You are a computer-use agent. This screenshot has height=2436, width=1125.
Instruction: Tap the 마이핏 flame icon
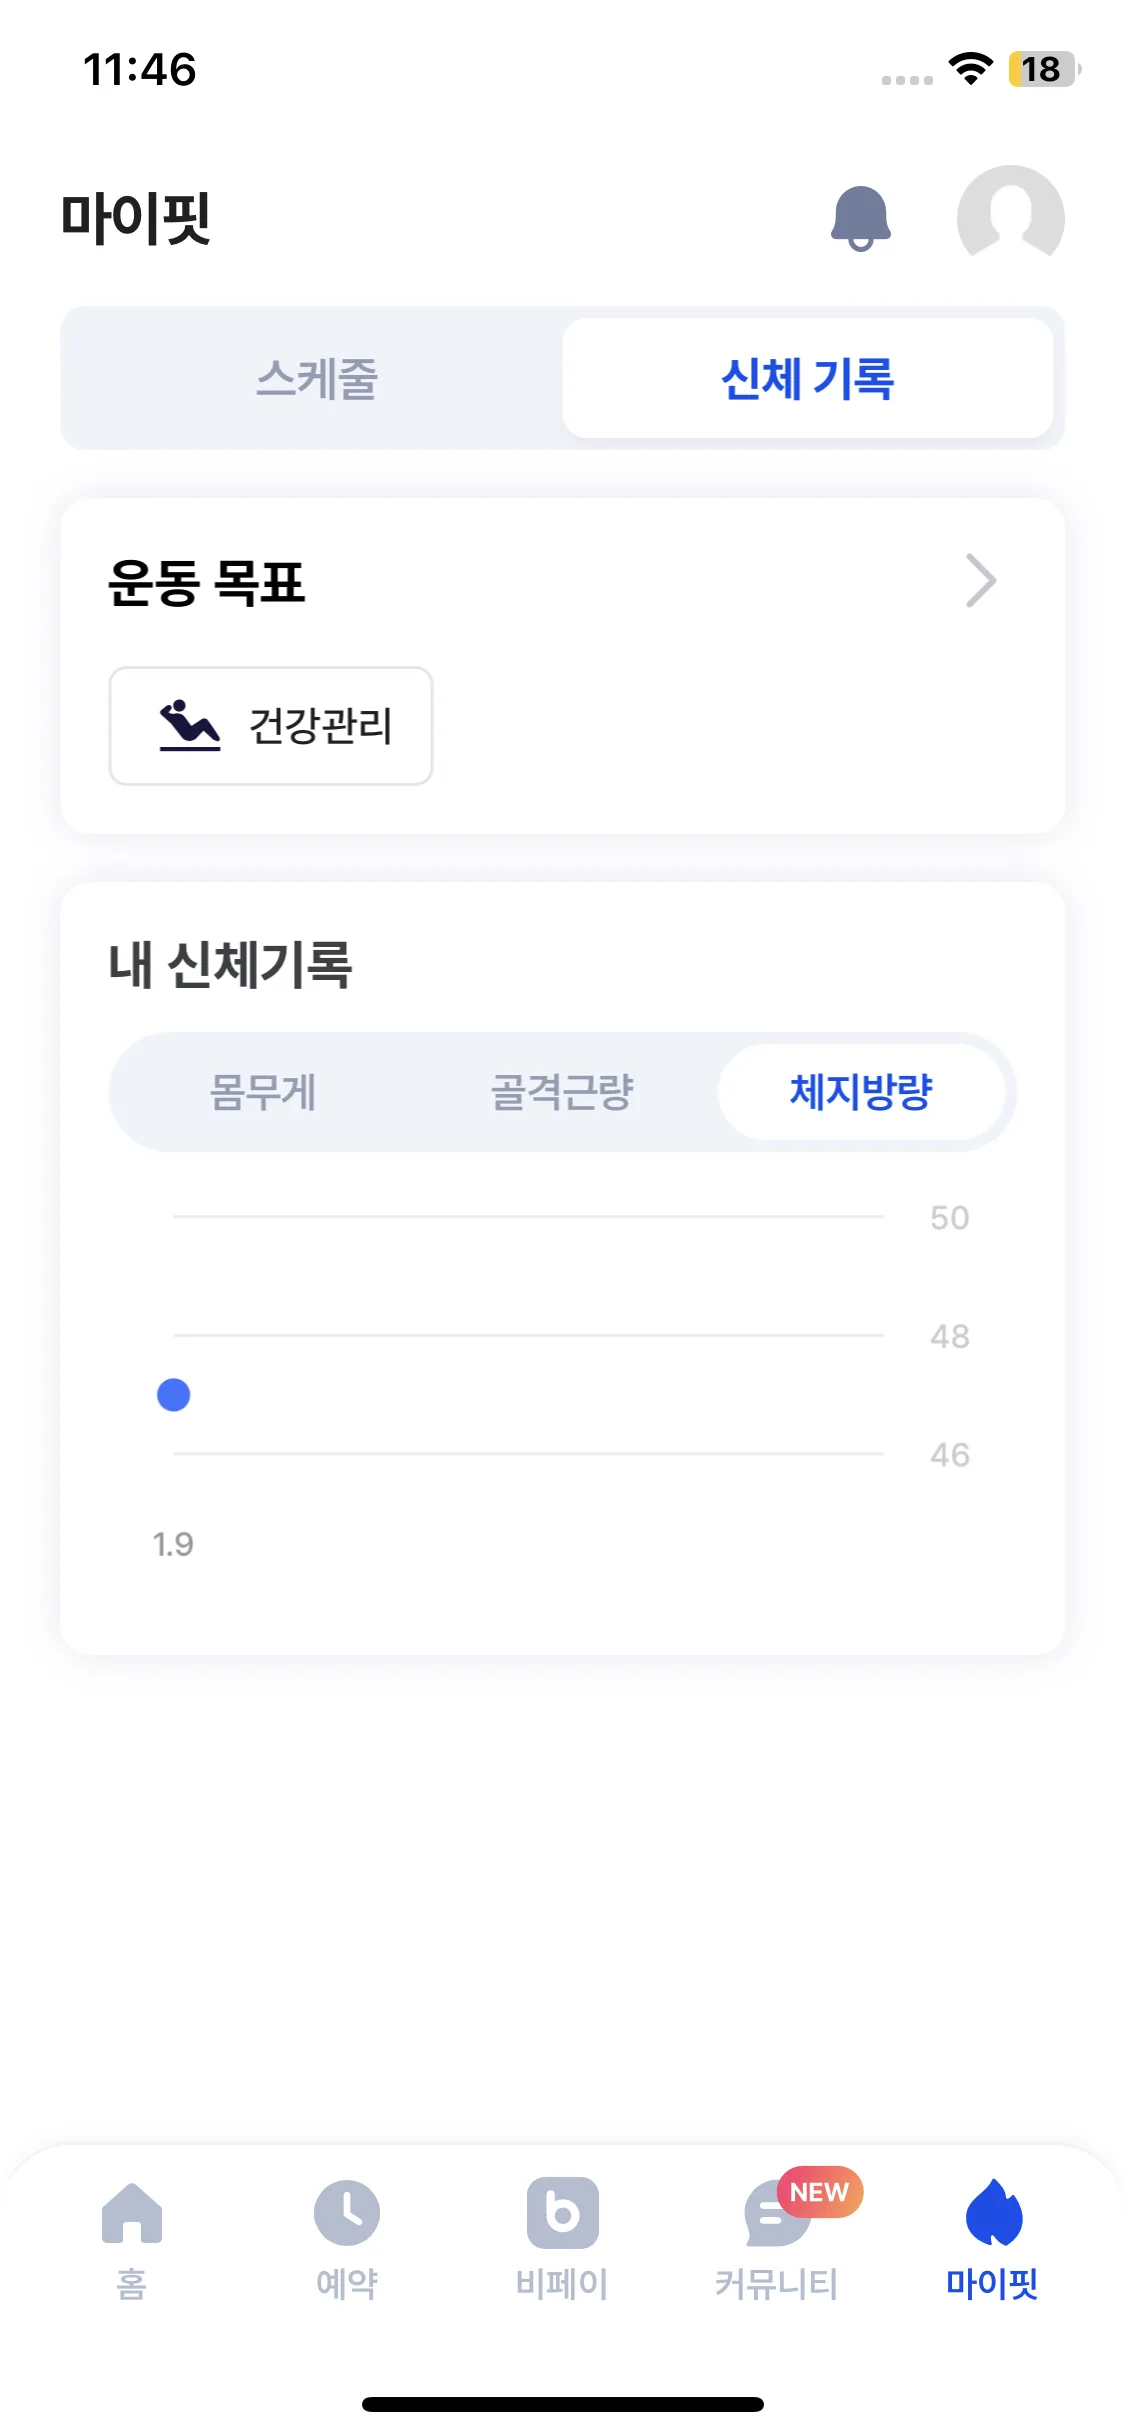(993, 2214)
